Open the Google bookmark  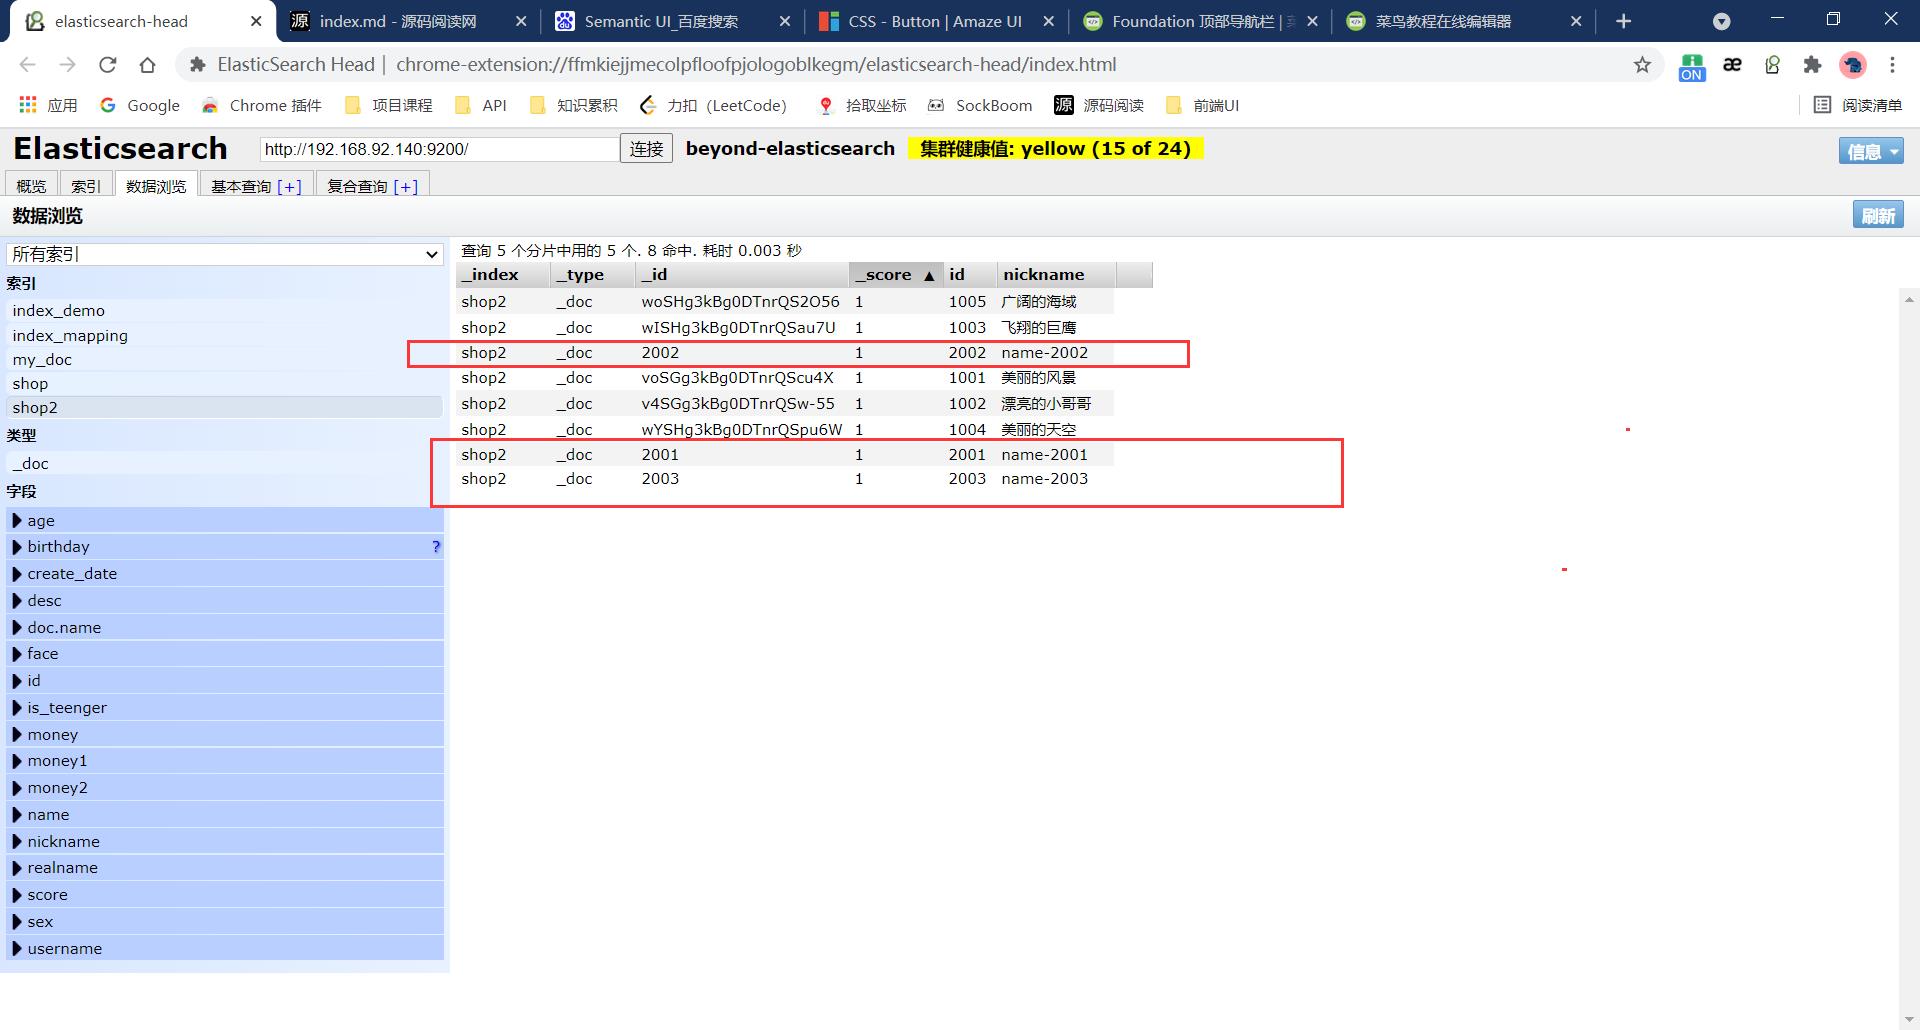140,105
